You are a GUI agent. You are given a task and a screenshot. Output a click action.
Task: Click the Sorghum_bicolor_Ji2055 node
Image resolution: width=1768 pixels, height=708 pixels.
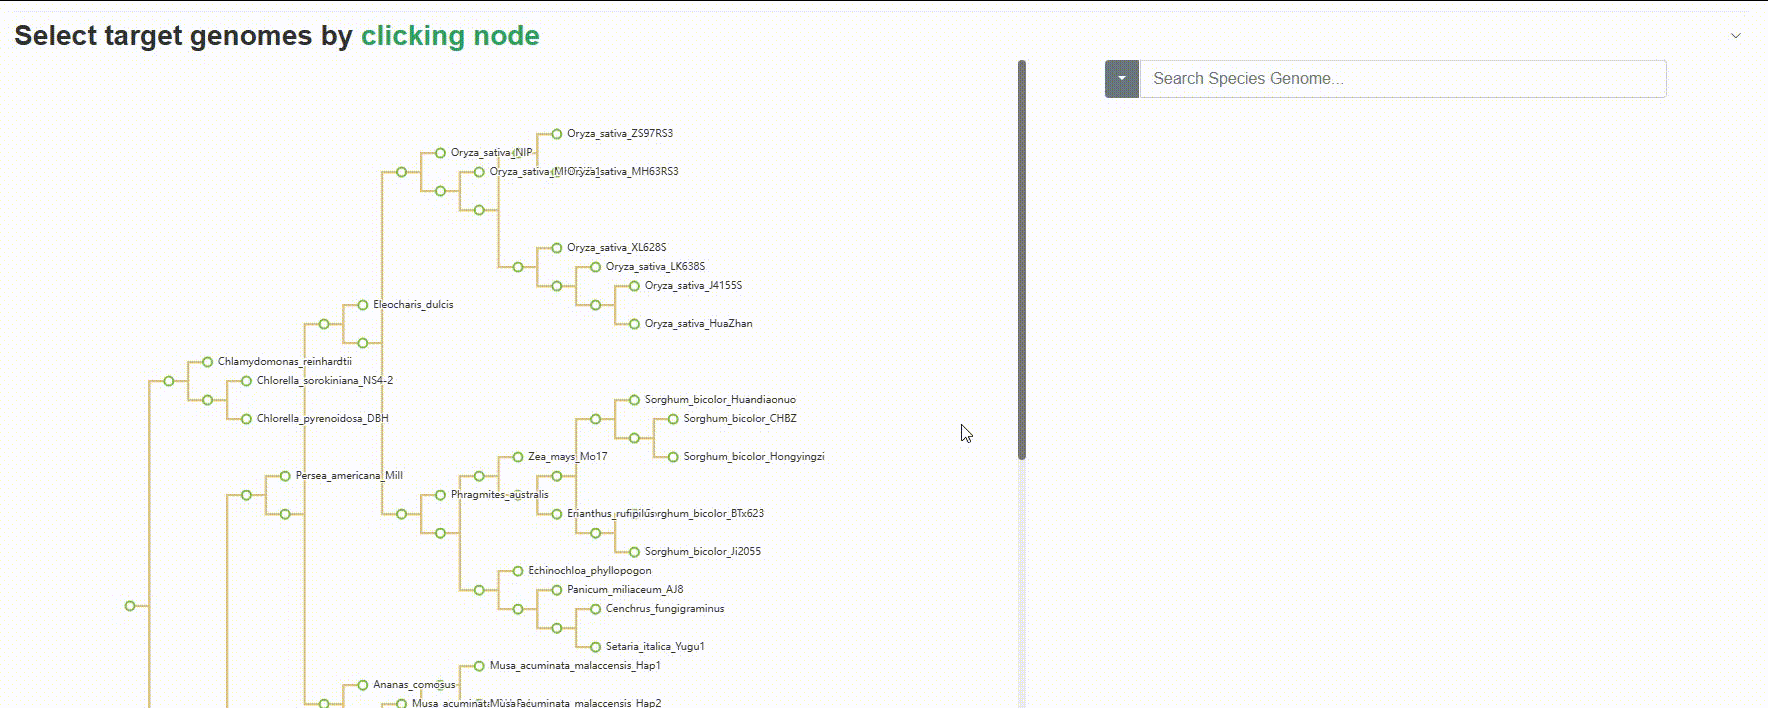(634, 552)
